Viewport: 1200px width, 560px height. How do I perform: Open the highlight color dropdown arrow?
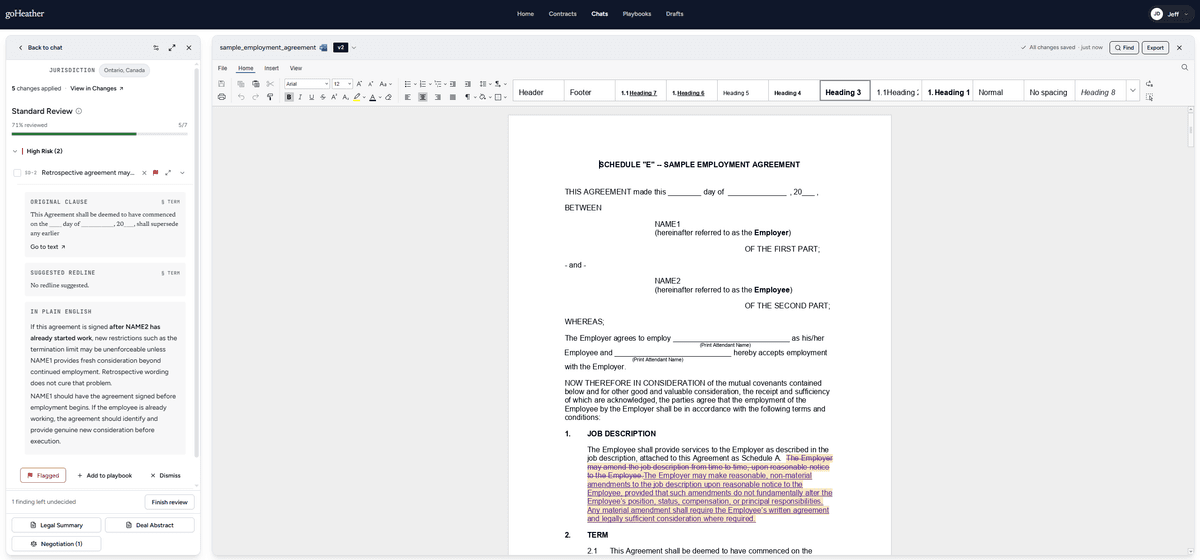tap(365, 97)
